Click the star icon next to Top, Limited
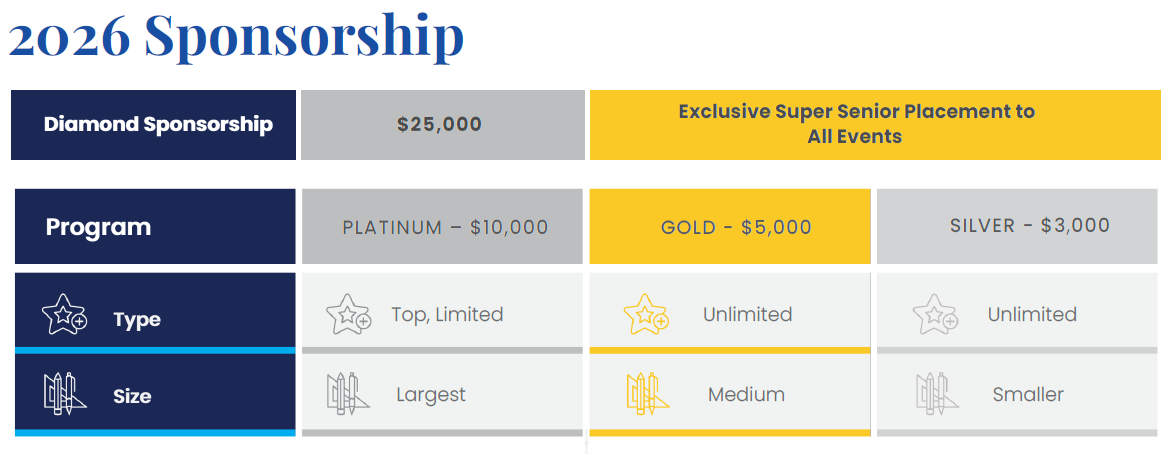This screenshot has height=456, width=1167. tap(348, 314)
